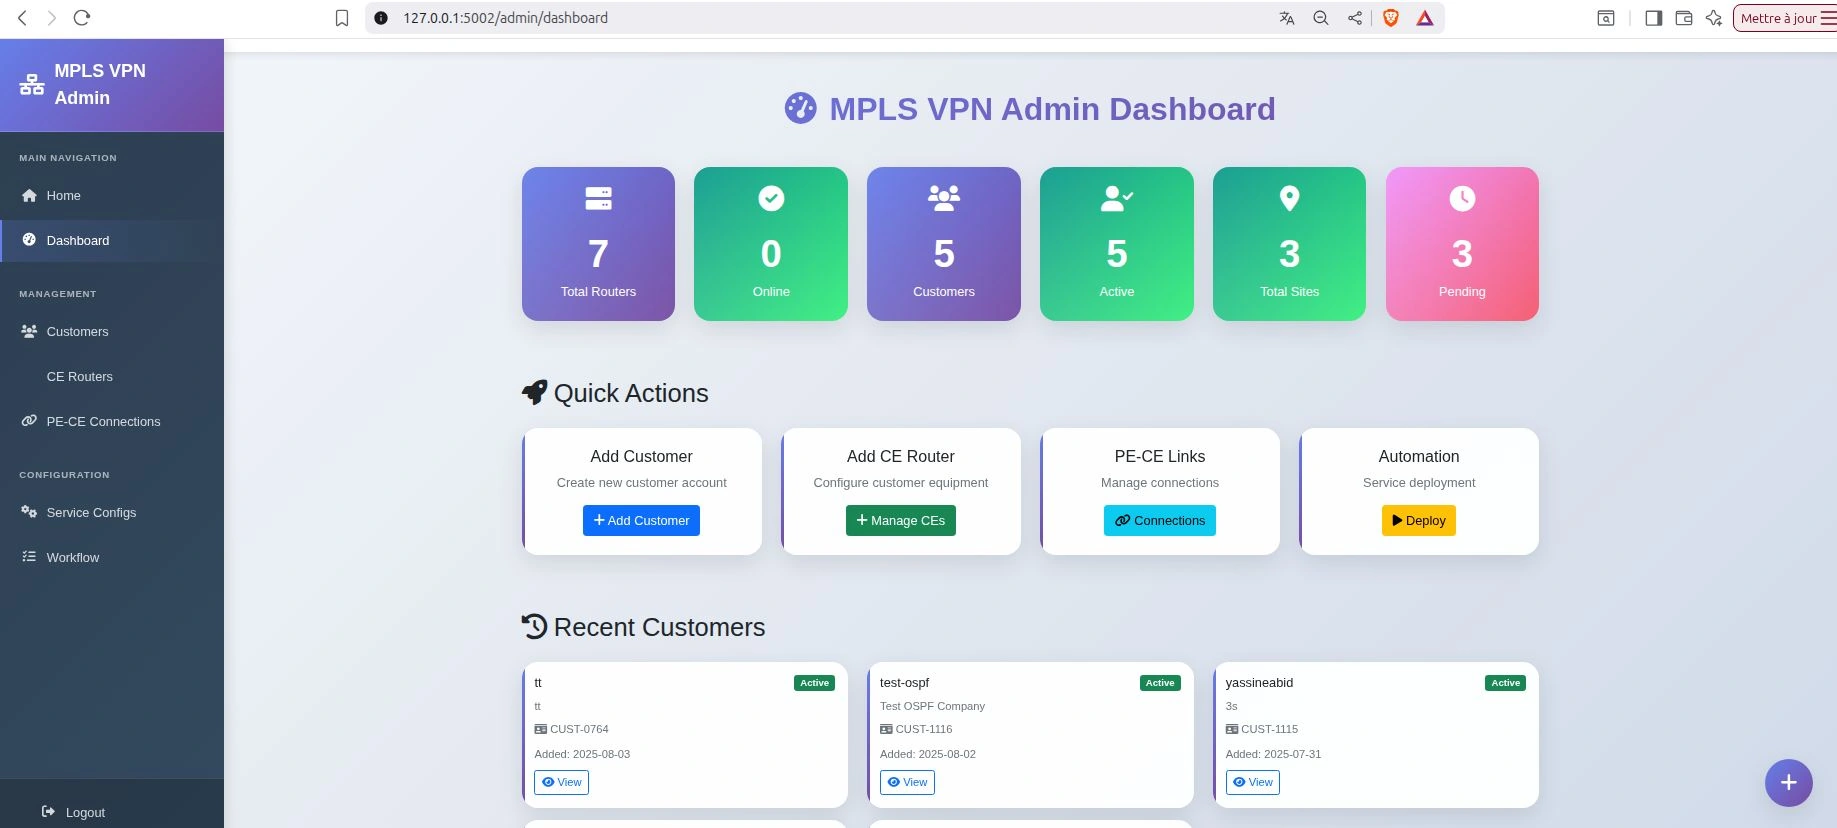The height and width of the screenshot is (828, 1837).
Task: Go to PE-CE Connections page
Action: (x=112, y=421)
